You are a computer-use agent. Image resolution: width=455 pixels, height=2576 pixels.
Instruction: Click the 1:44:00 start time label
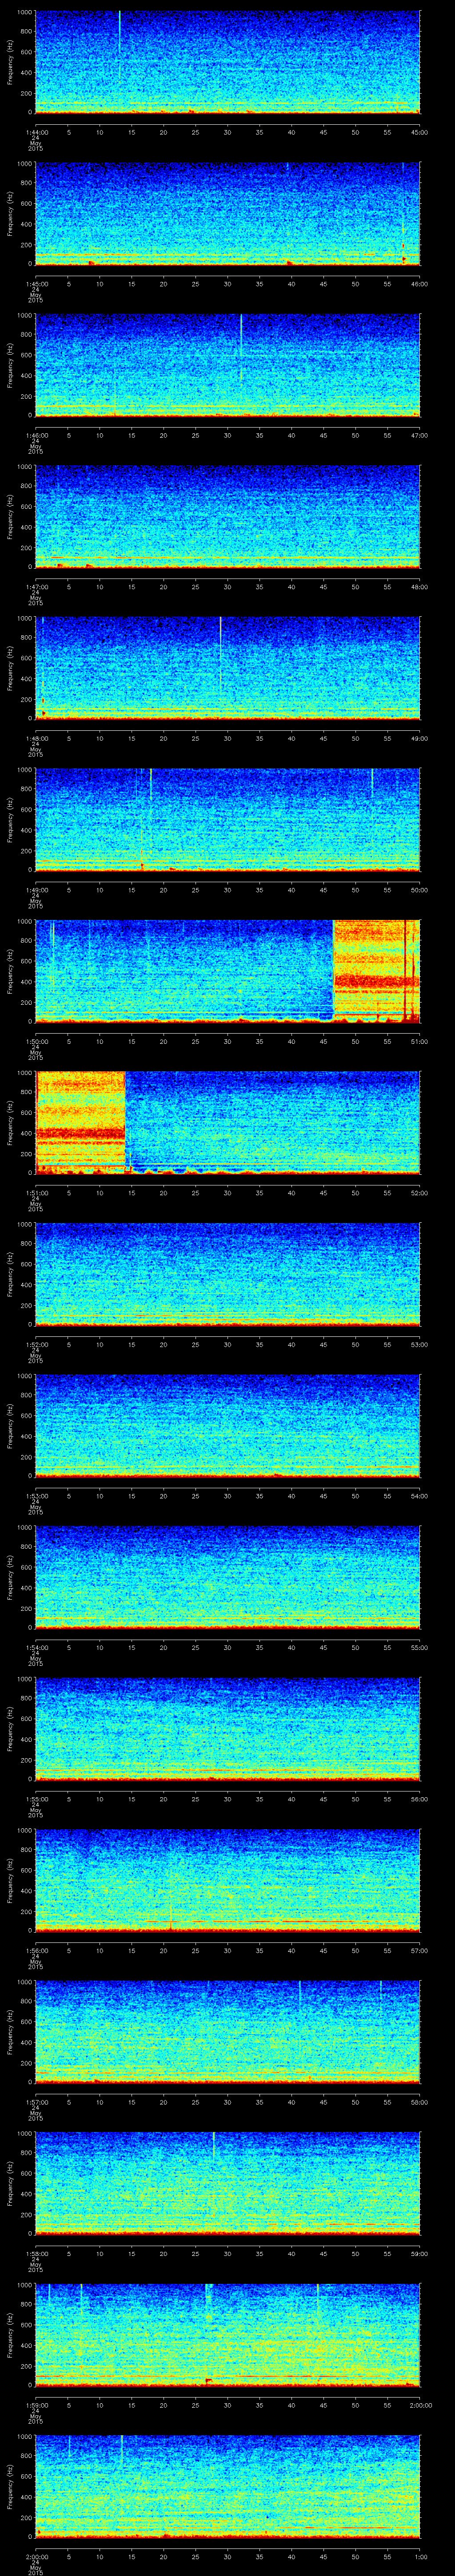36,132
